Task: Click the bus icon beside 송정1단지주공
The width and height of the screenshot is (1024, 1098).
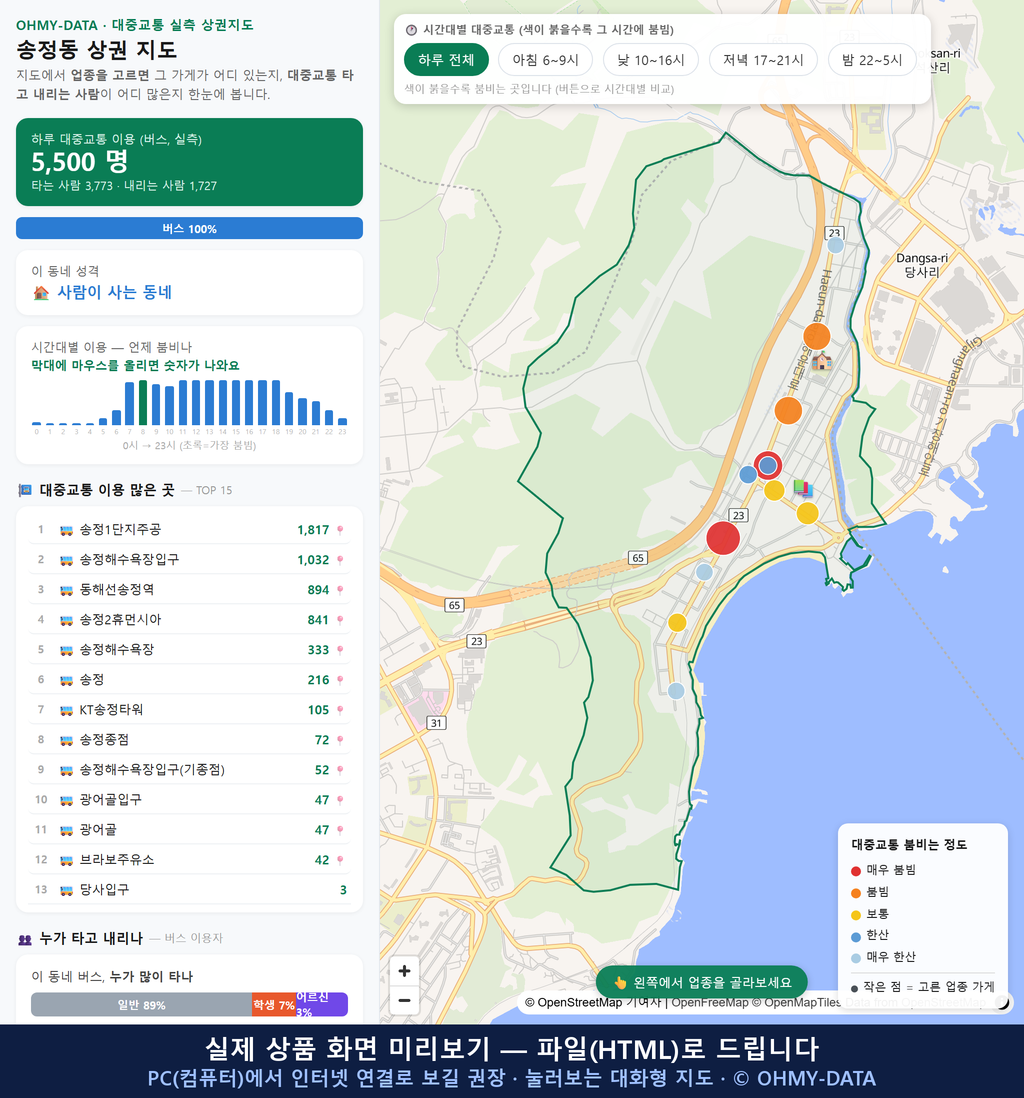Action: tap(67, 530)
